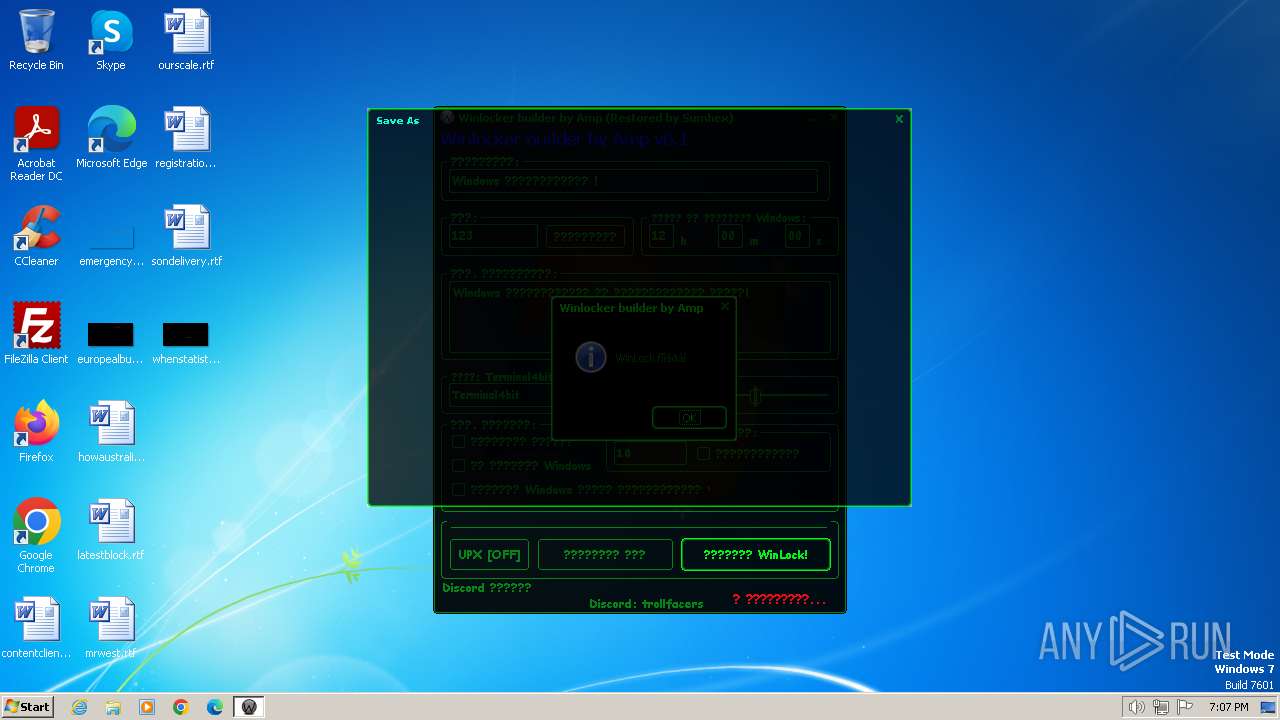Launch Skype from the desktop
The width and height of the screenshot is (1280, 720).
coord(111,41)
